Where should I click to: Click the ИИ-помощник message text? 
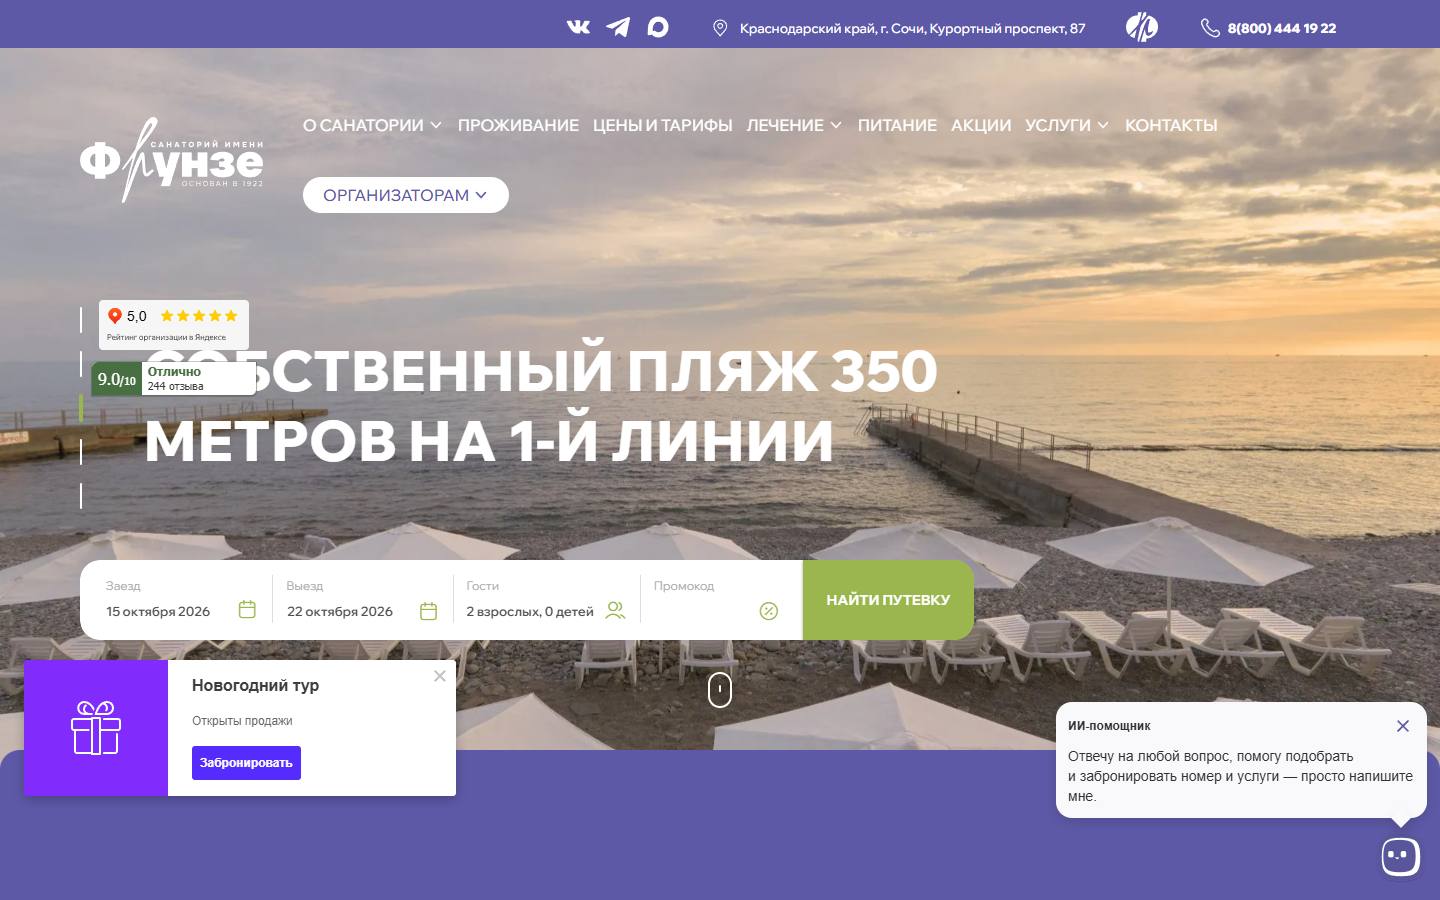(x=1240, y=776)
